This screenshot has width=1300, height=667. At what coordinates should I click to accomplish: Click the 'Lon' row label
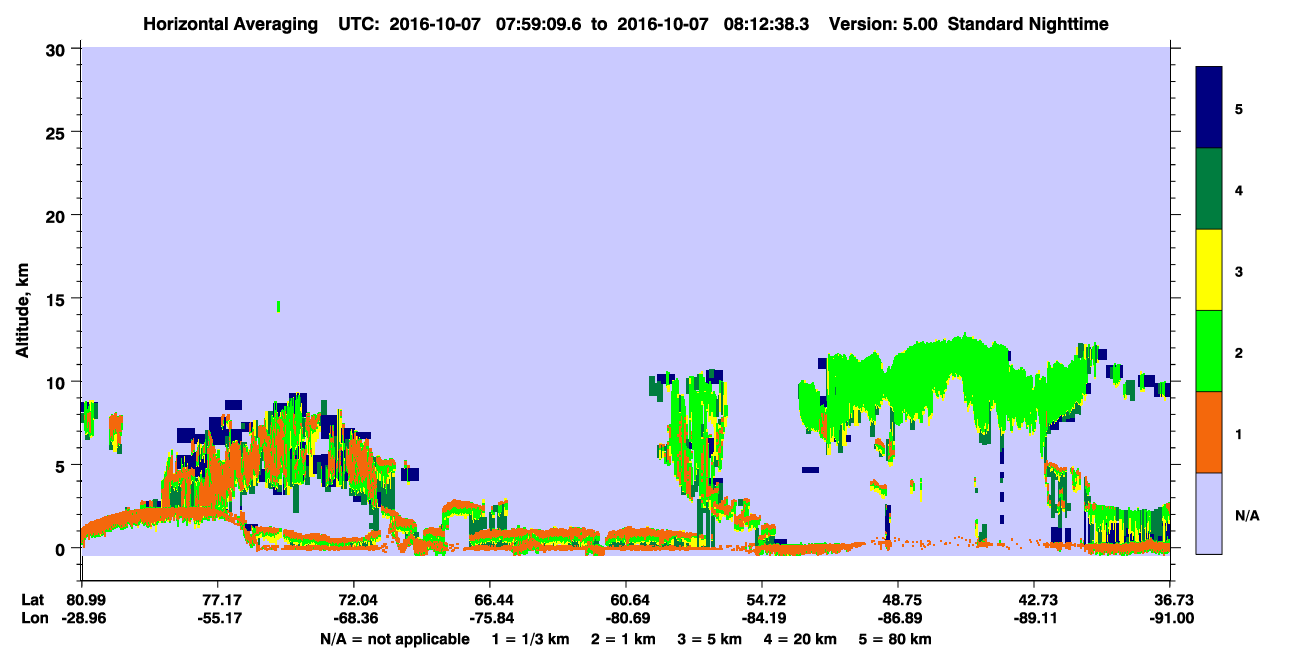(35, 619)
